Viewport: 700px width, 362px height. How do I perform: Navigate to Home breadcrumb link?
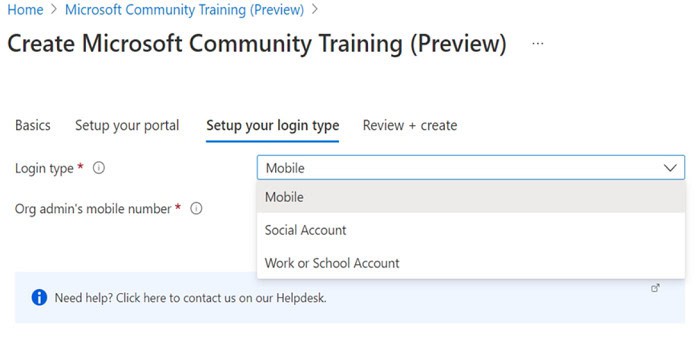point(25,9)
